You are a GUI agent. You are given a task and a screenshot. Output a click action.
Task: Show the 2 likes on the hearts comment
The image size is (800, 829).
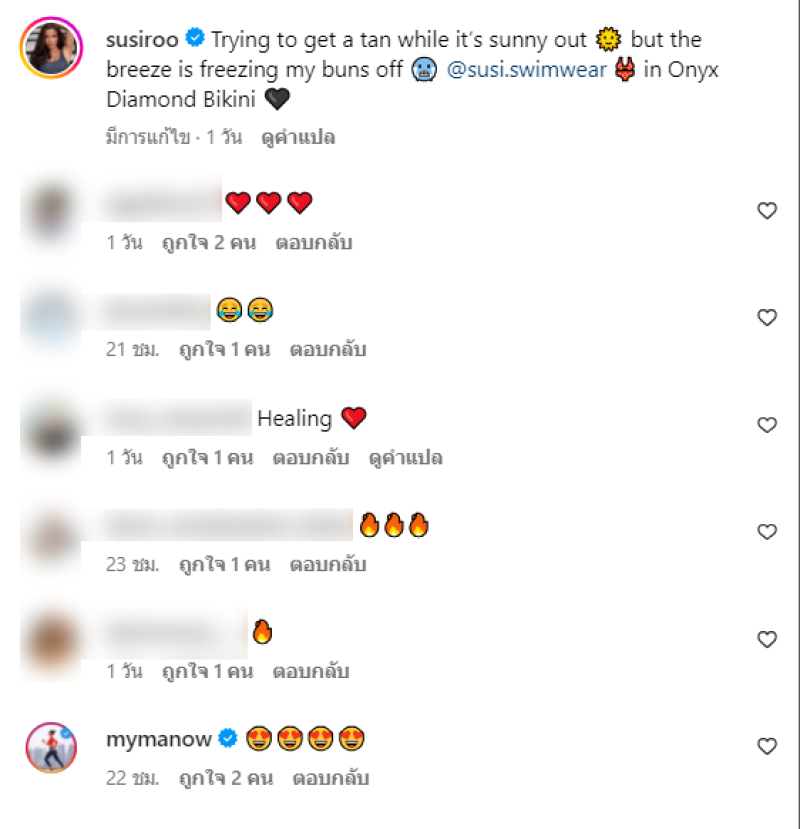tap(209, 243)
